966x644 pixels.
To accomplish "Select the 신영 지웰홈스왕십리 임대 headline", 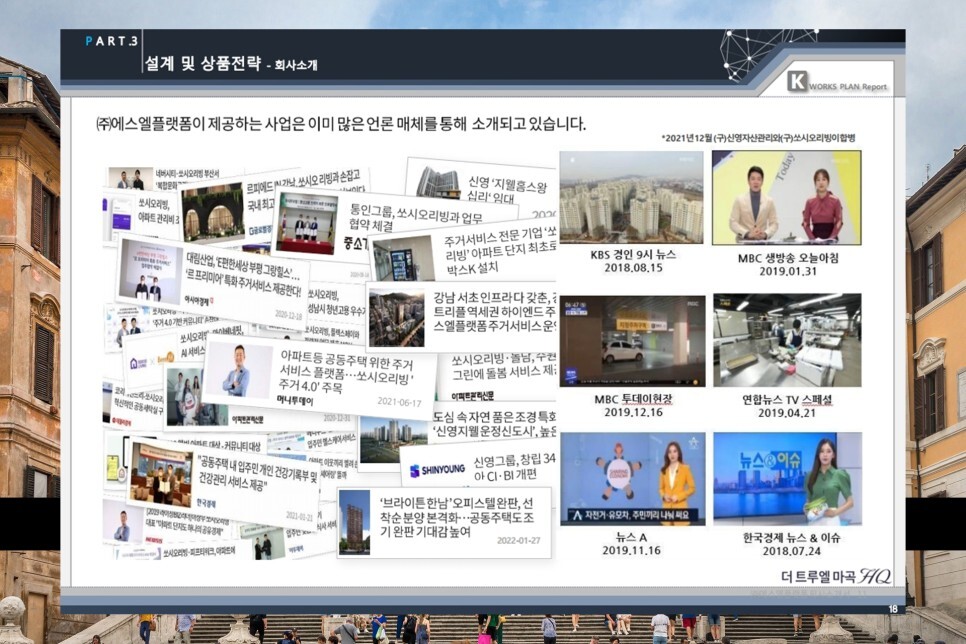I will (x=506, y=189).
